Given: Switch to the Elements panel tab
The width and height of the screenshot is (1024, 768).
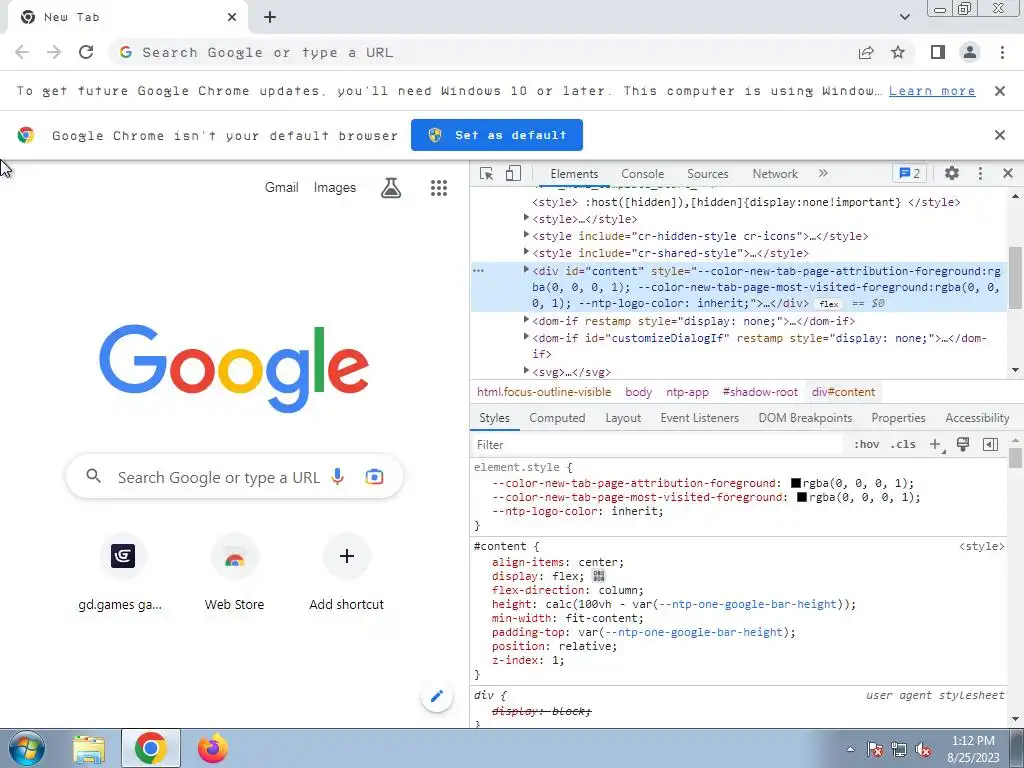Looking at the screenshot, I should tap(574, 174).
